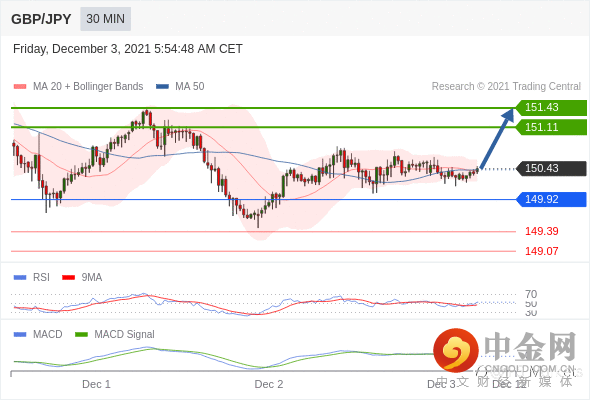The height and width of the screenshot is (400, 590).
Task: Click the 'Dec 3' time axis label
Action: [x=441, y=384]
